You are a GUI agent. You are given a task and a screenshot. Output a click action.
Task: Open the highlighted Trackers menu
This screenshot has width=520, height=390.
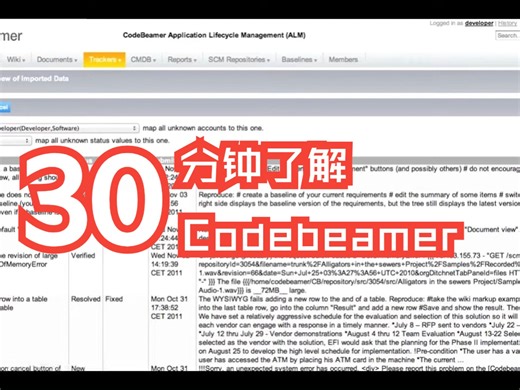click(105, 60)
